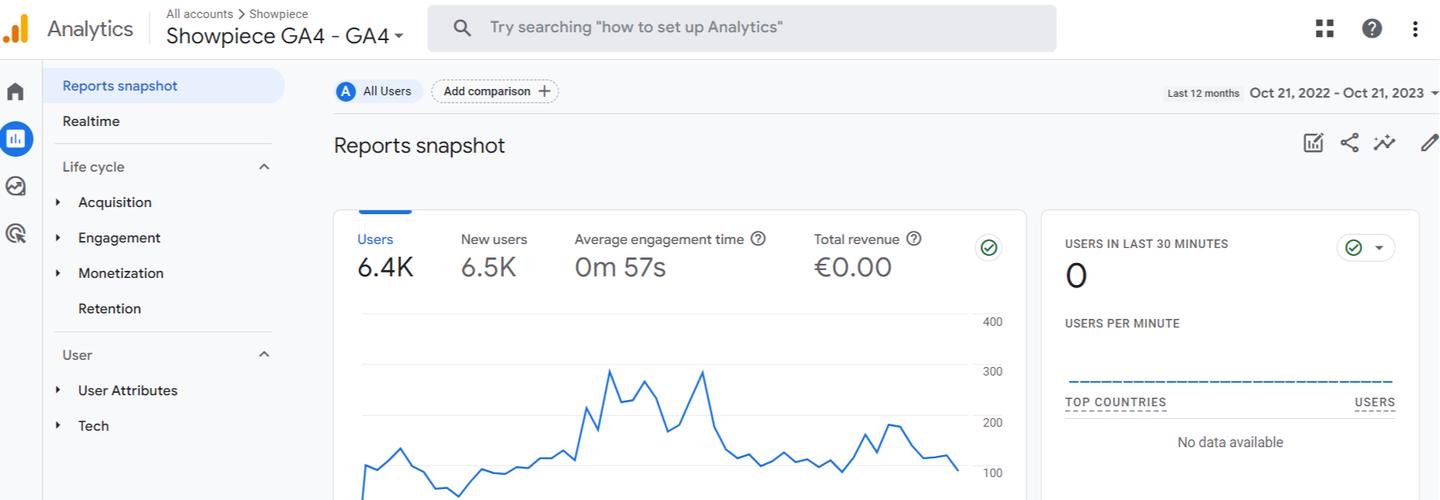Image resolution: width=1440 pixels, height=500 pixels.
Task: Open the three-dot more options menu
Action: click(x=1415, y=28)
